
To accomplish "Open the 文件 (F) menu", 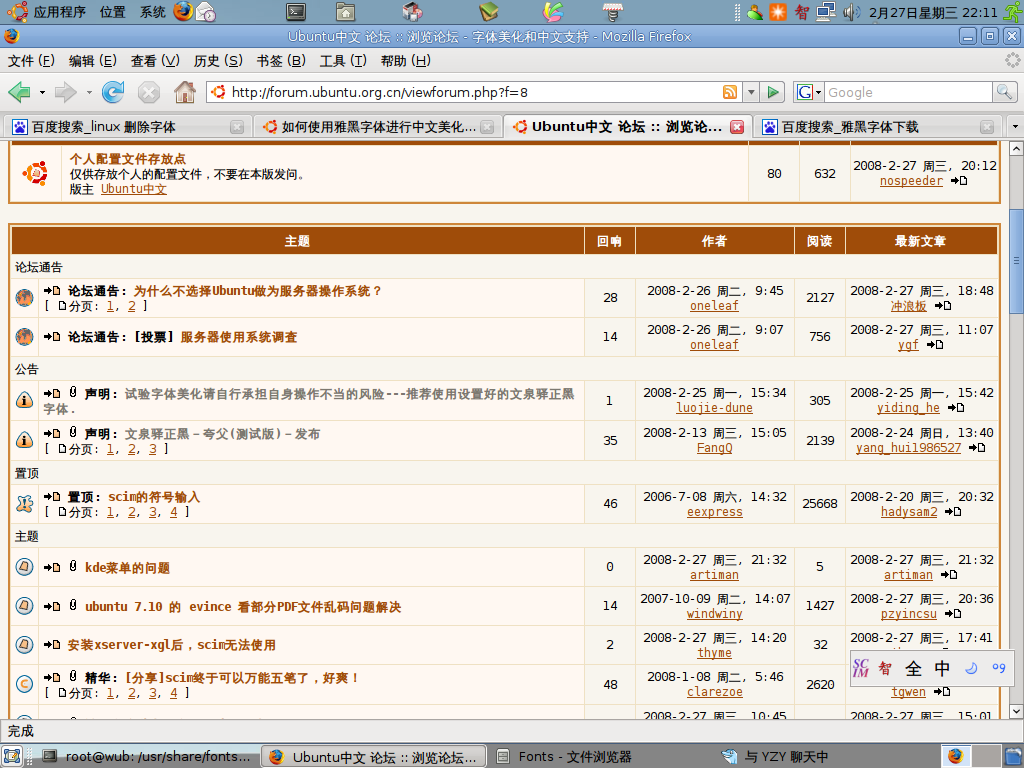I will tap(31, 61).
